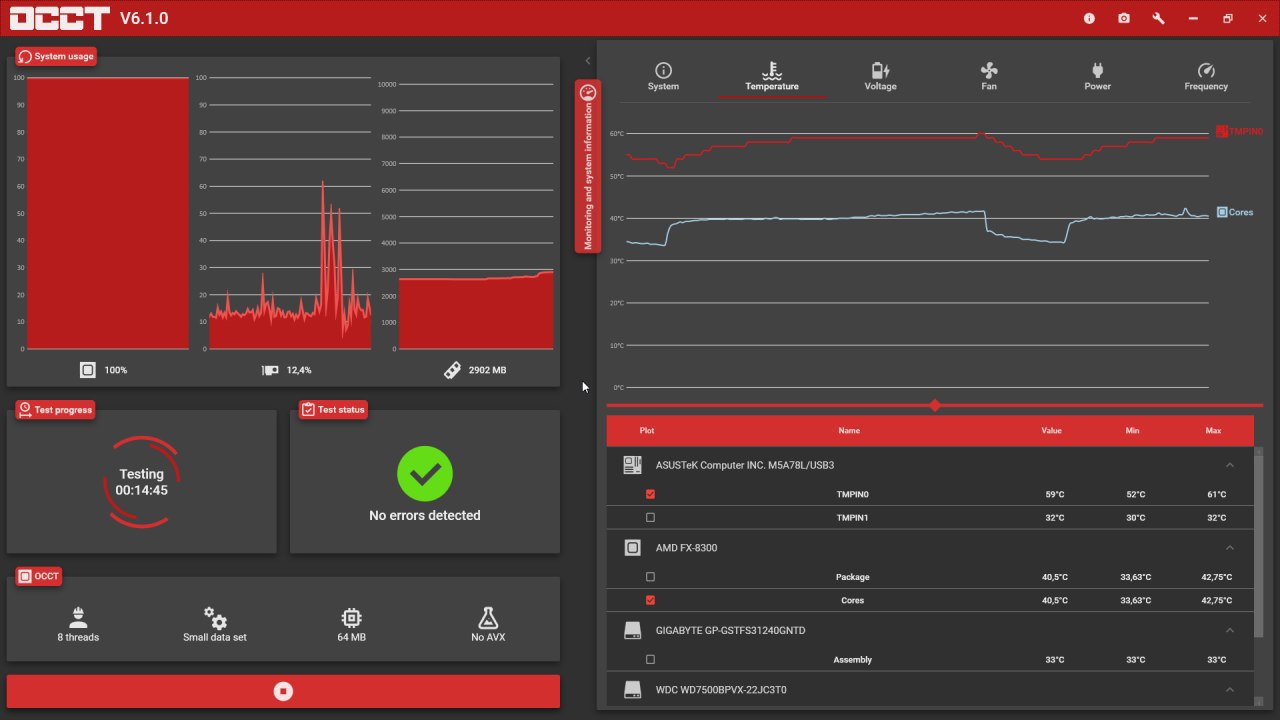Screen dimensions: 1280x720
Task: Click the Test status clipboard icon
Action: click(308, 409)
